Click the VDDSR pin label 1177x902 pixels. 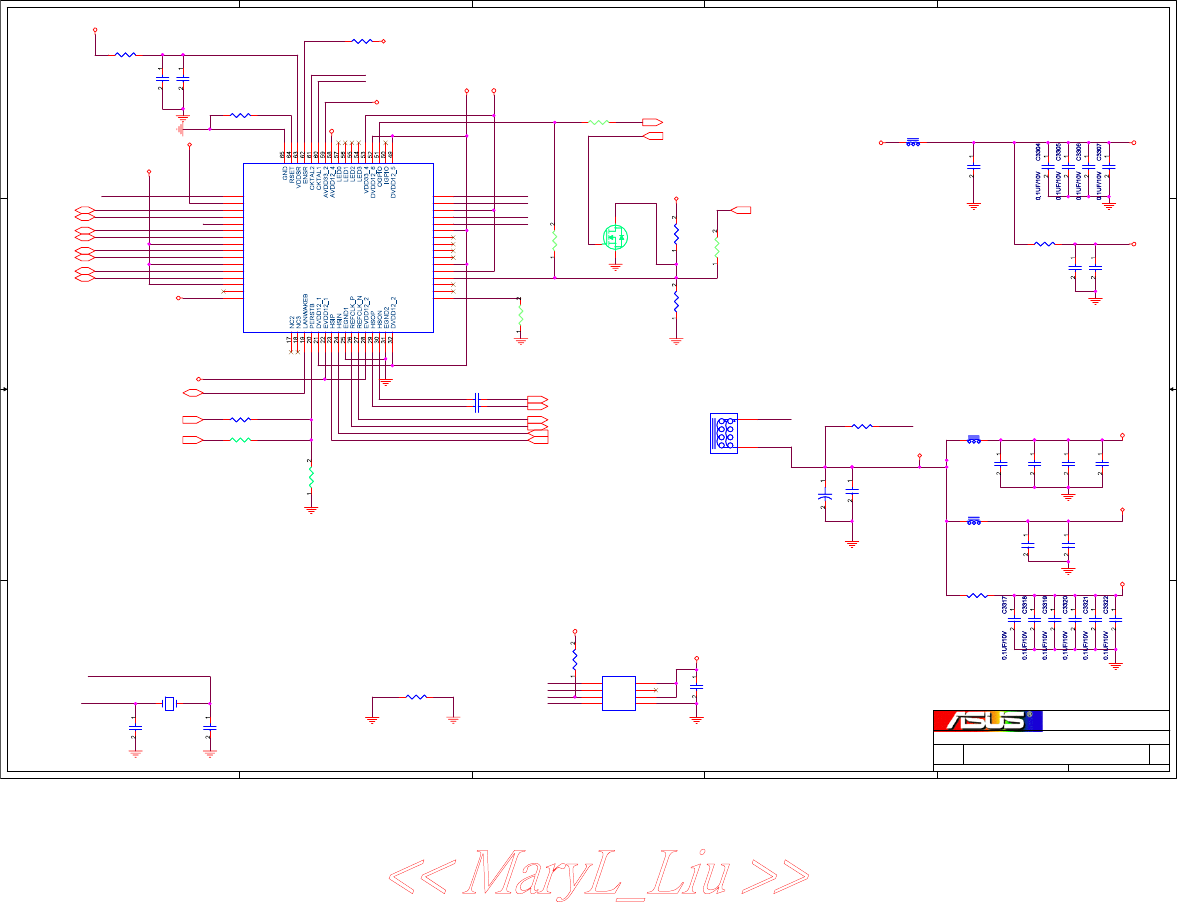coord(299,177)
